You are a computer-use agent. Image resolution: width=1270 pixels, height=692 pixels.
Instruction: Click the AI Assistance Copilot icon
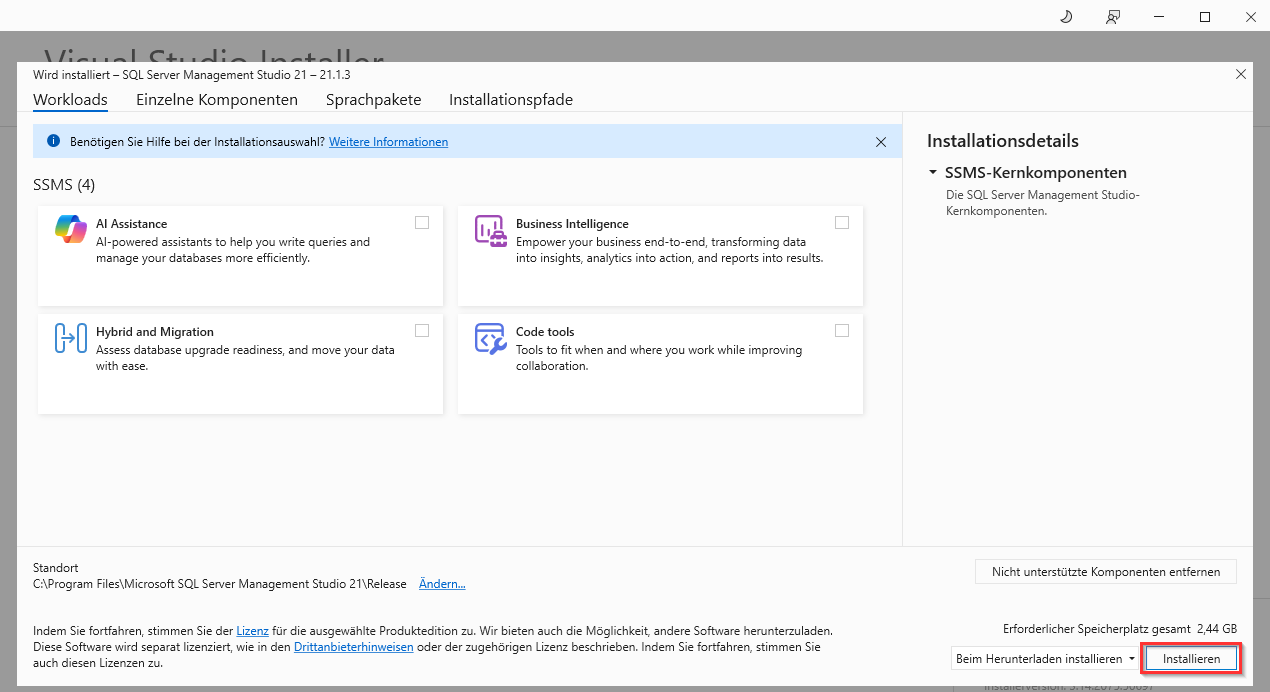[x=71, y=230]
